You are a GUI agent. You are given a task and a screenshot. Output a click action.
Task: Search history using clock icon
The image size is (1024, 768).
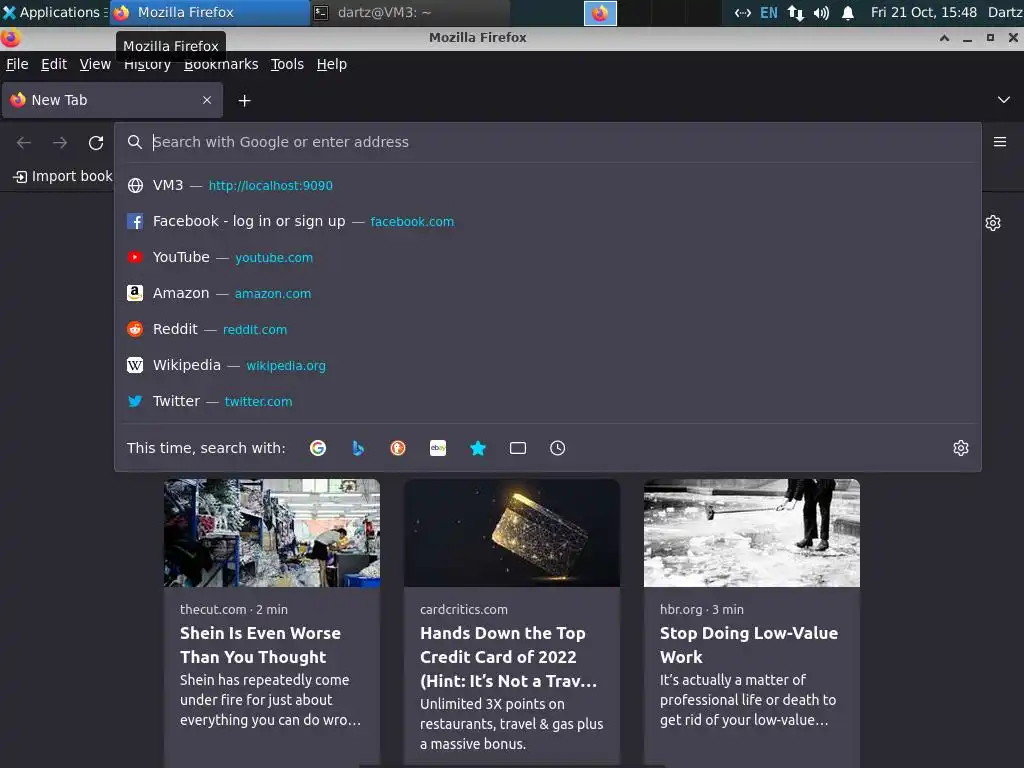(x=558, y=448)
